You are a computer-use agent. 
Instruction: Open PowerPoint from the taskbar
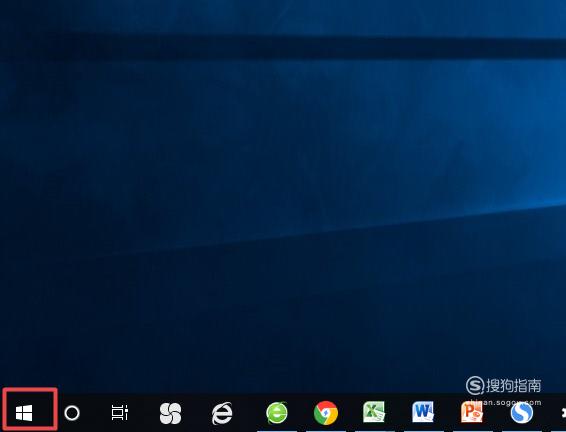[x=472, y=412]
